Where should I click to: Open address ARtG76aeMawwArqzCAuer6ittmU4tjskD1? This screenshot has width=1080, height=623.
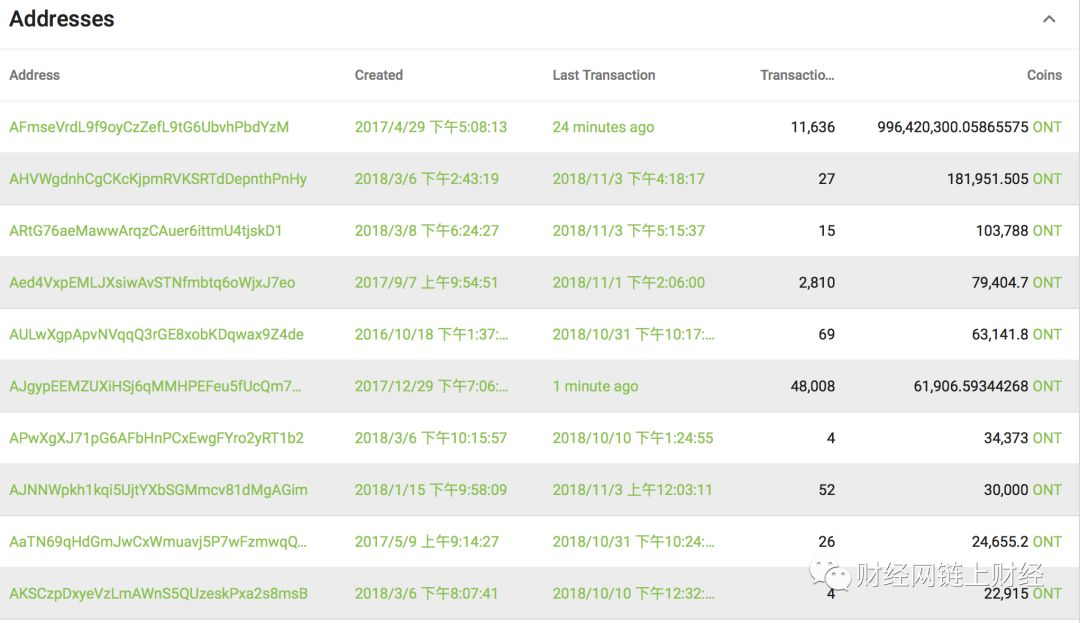(x=145, y=231)
